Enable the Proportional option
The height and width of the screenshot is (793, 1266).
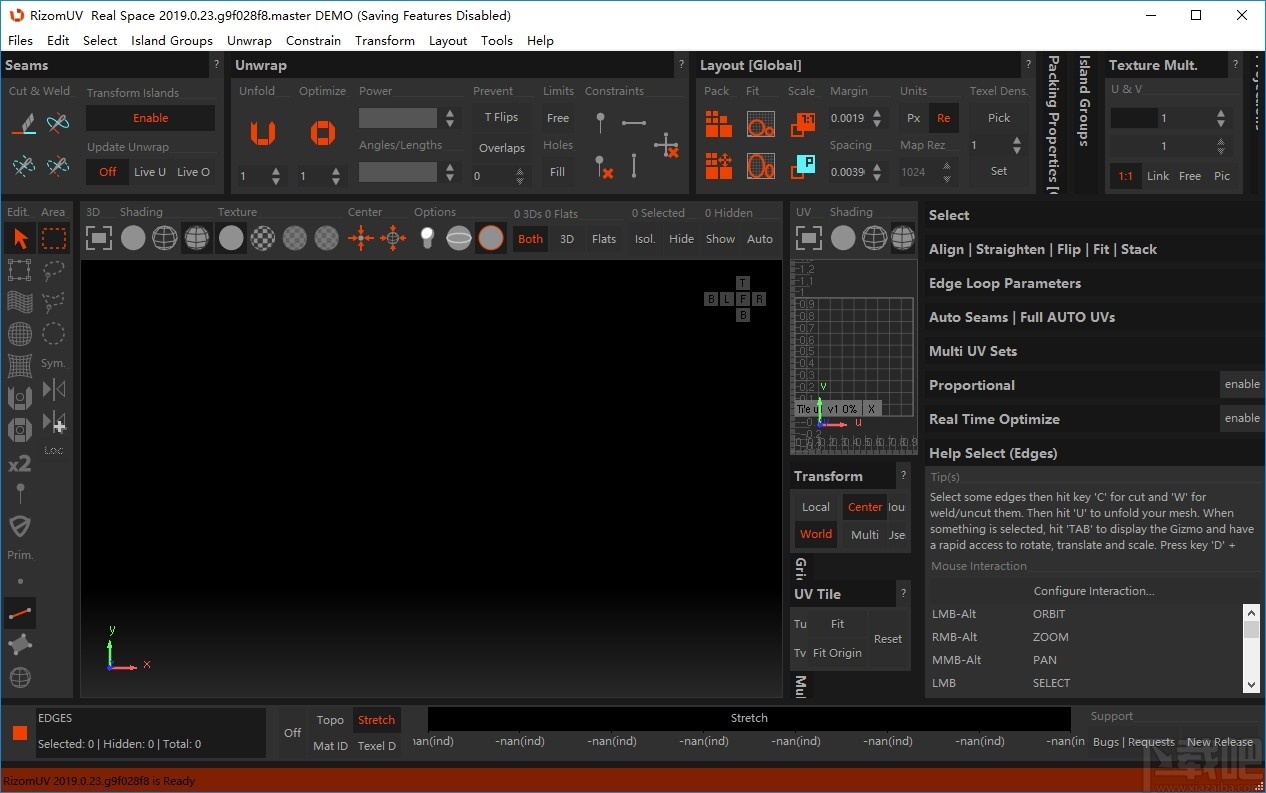pos(1242,385)
